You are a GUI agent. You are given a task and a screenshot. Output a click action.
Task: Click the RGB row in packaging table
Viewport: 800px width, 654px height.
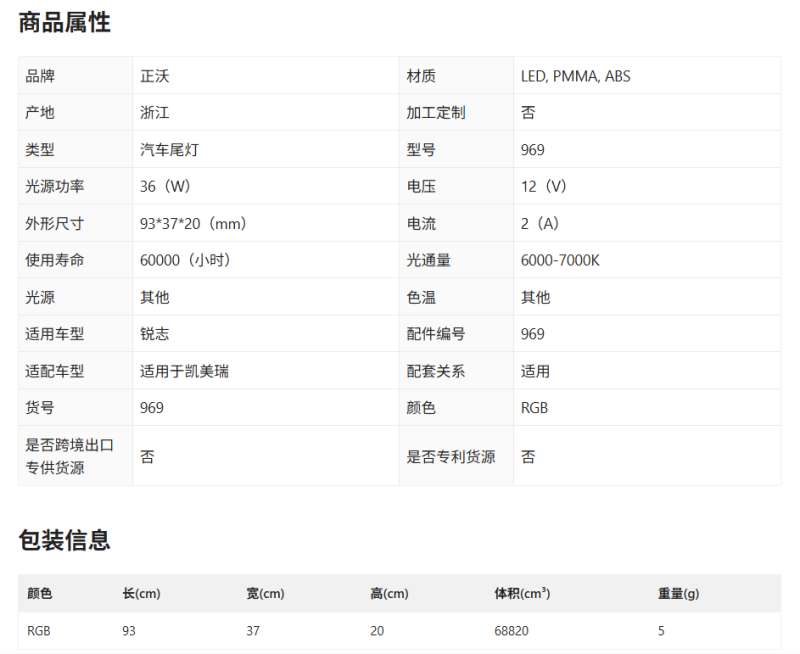[399, 631]
